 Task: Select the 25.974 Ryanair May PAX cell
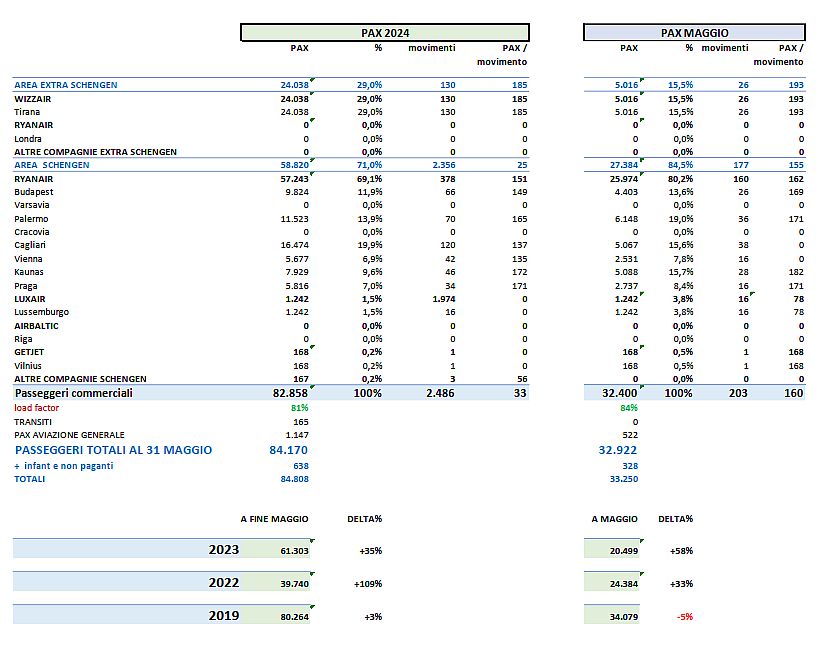click(624, 179)
